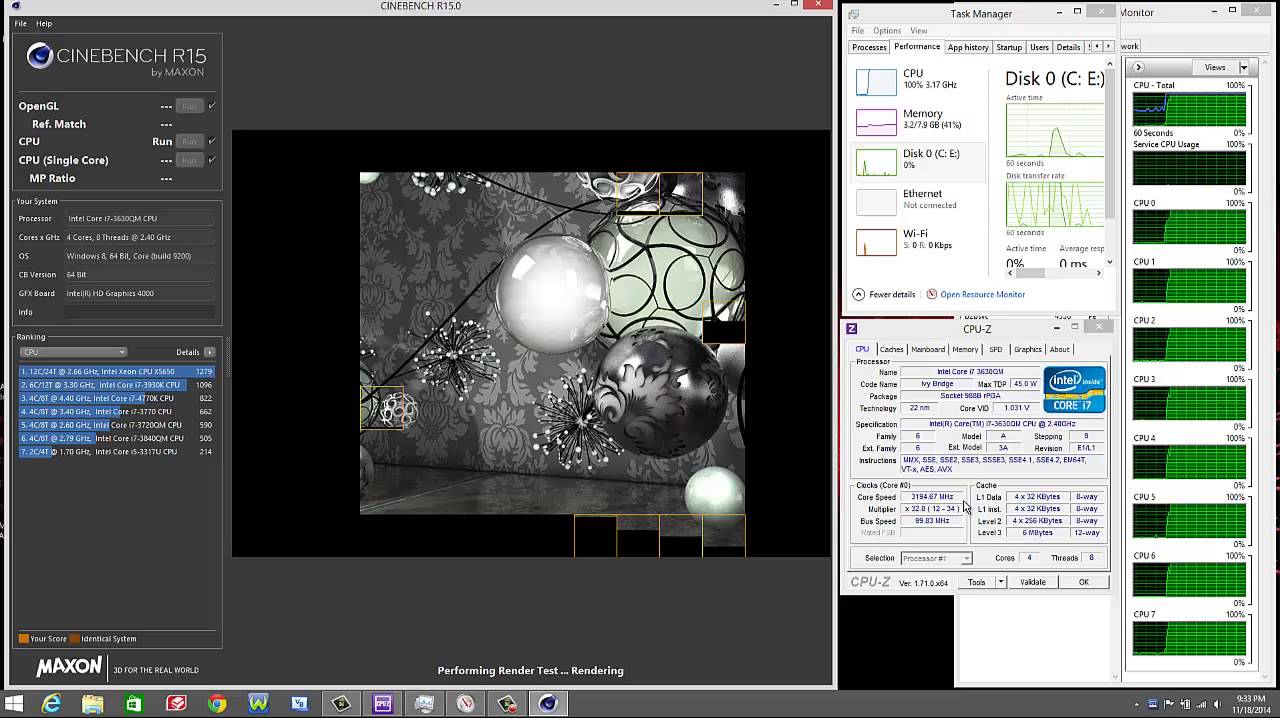Viewport: 1280px width, 718px height.
Task: Open the Start menu Windows logo
Action: (x=13, y=704)
